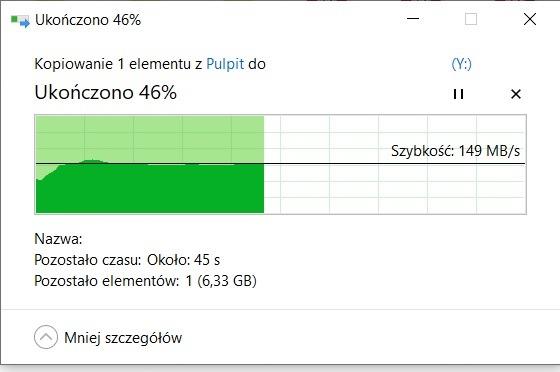This screenshot has height=372, width=560.
Task: Cancel the copy with the small X
Action: pyautogui.click(x=516, y=94)
